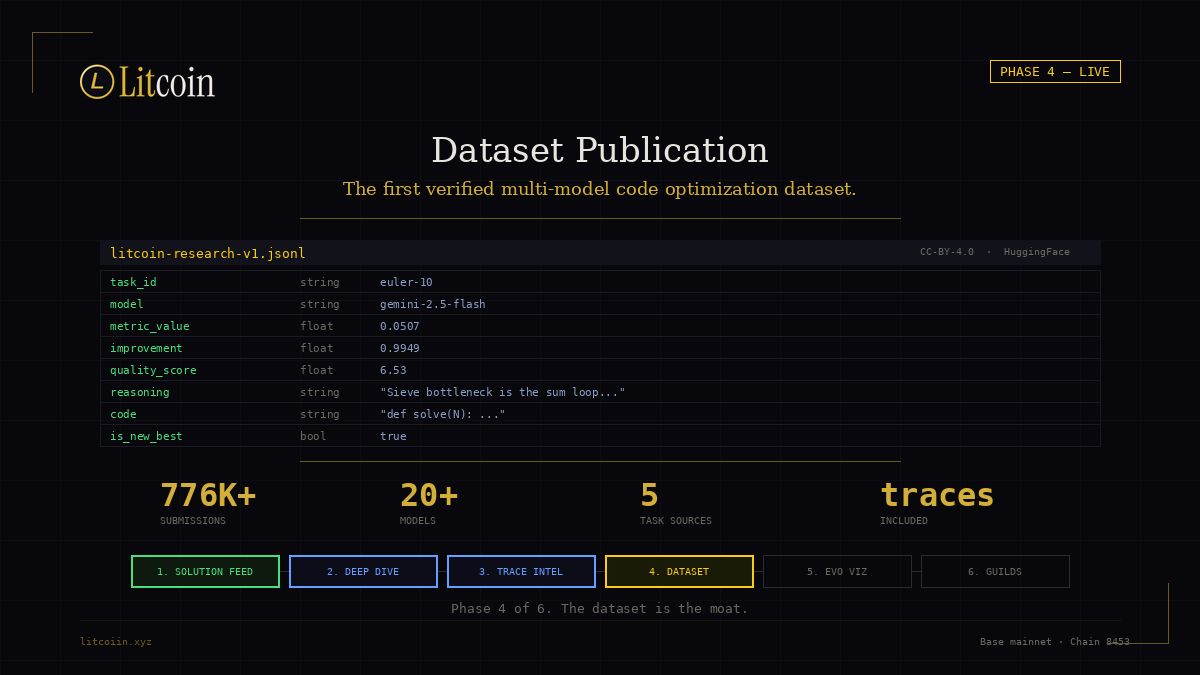Switch to the 2. DEEP DIVE tab
This screenshot has width=1200, height=675.
tap(363, 572)
